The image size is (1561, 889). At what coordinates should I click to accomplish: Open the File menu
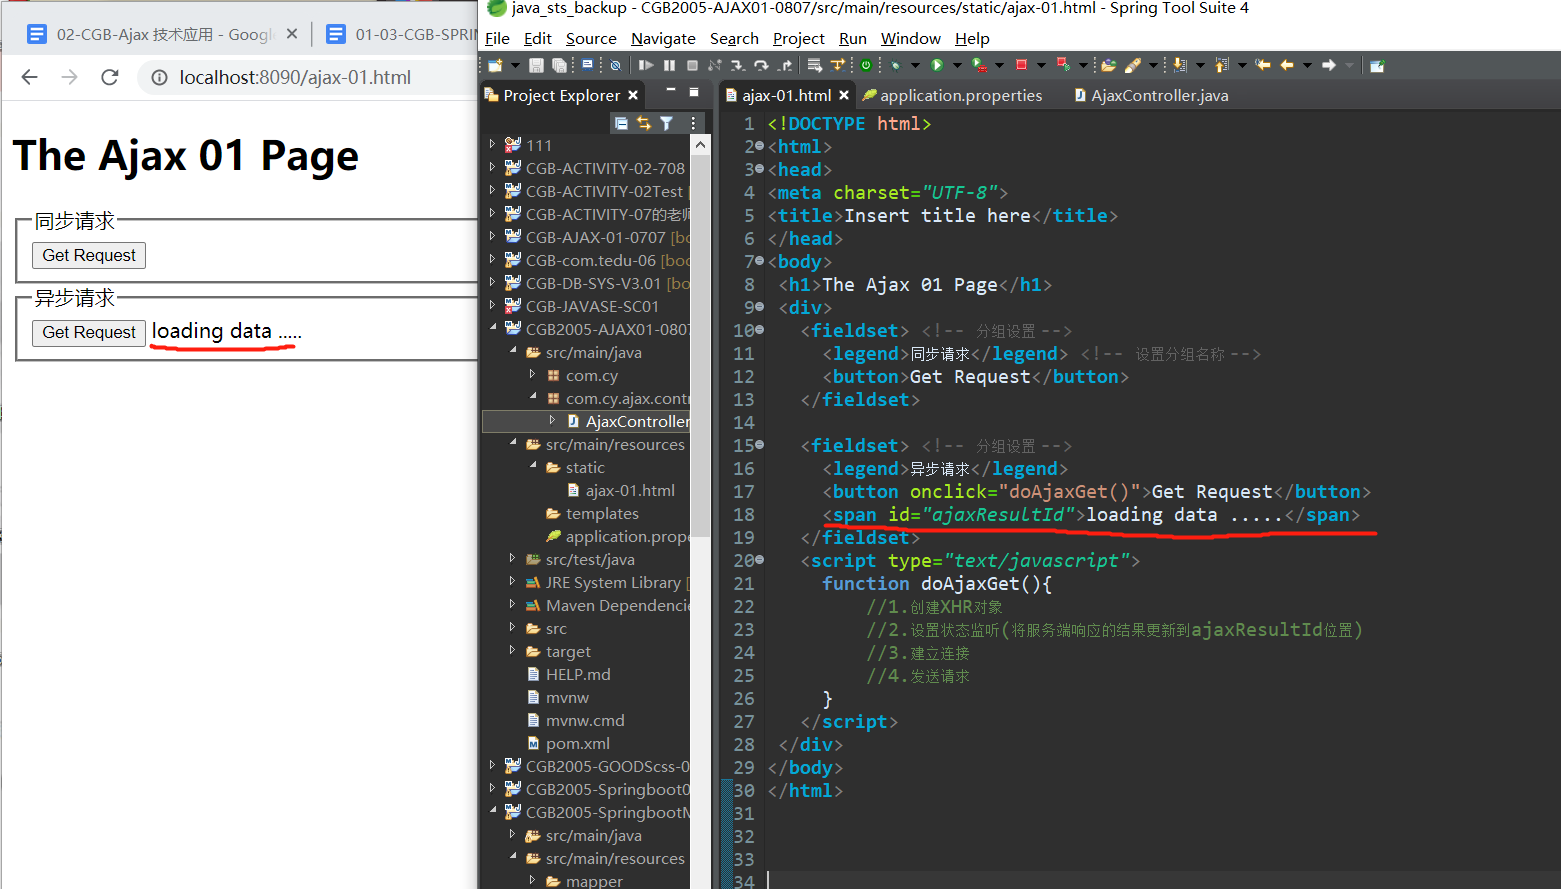(x=497, y=38)
